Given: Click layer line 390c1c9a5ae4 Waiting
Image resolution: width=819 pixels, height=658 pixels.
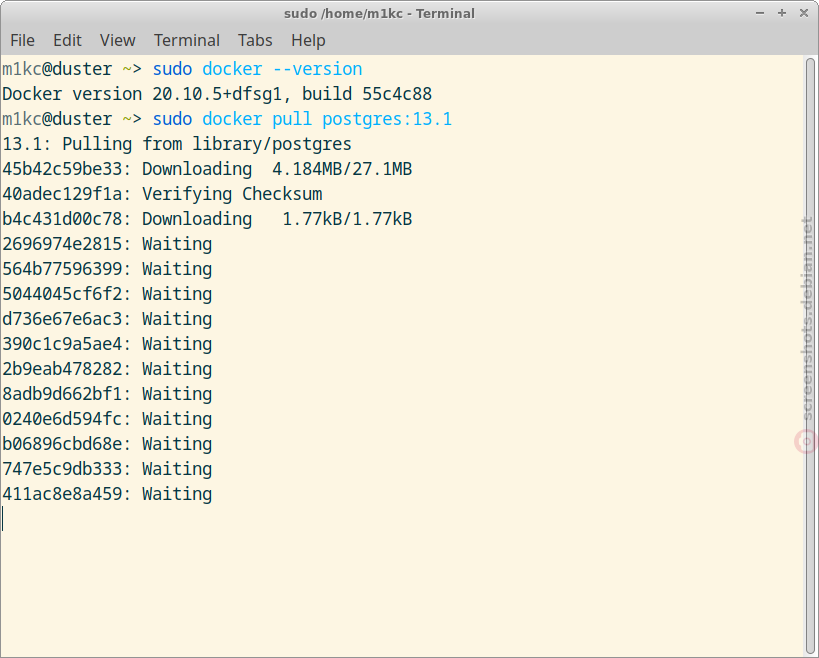Looking at the screenshot, I should (107, 344).
